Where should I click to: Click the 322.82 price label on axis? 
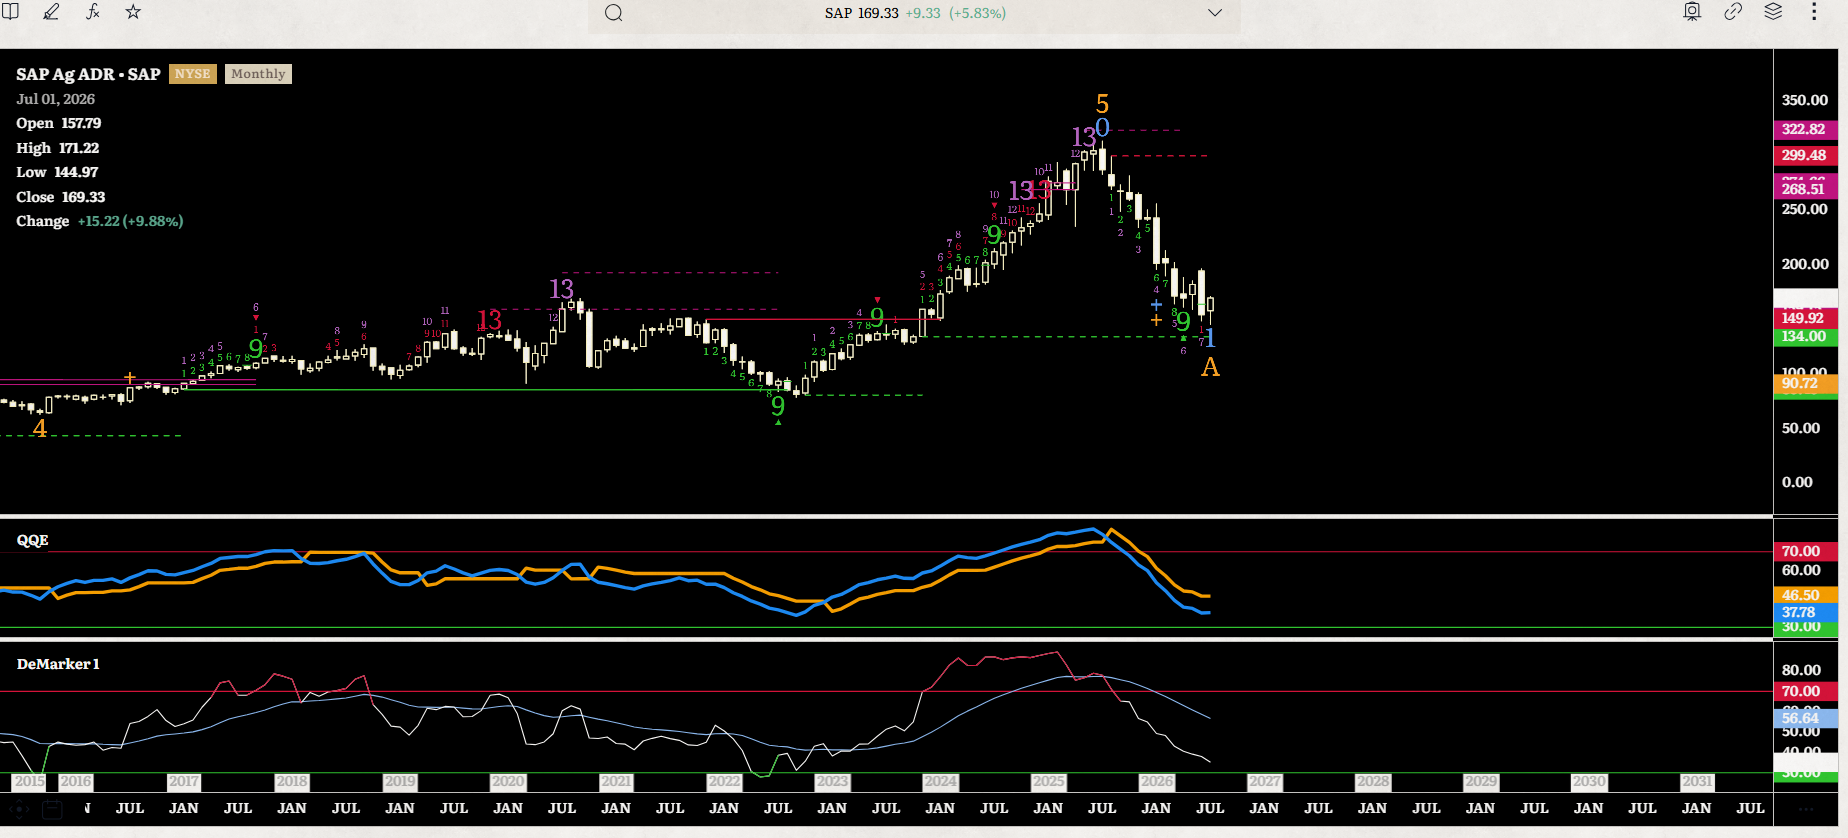click(x=1804, y=129)
